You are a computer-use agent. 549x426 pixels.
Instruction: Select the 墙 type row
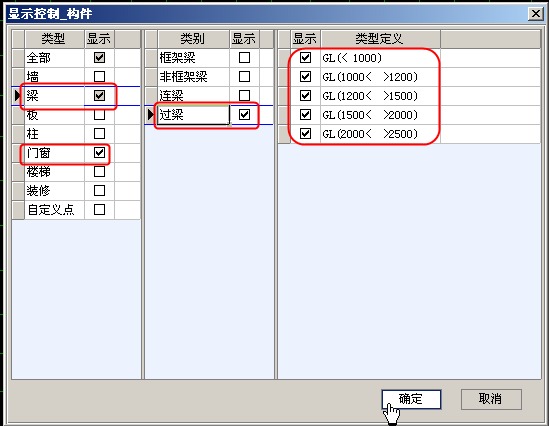[76, 76]
